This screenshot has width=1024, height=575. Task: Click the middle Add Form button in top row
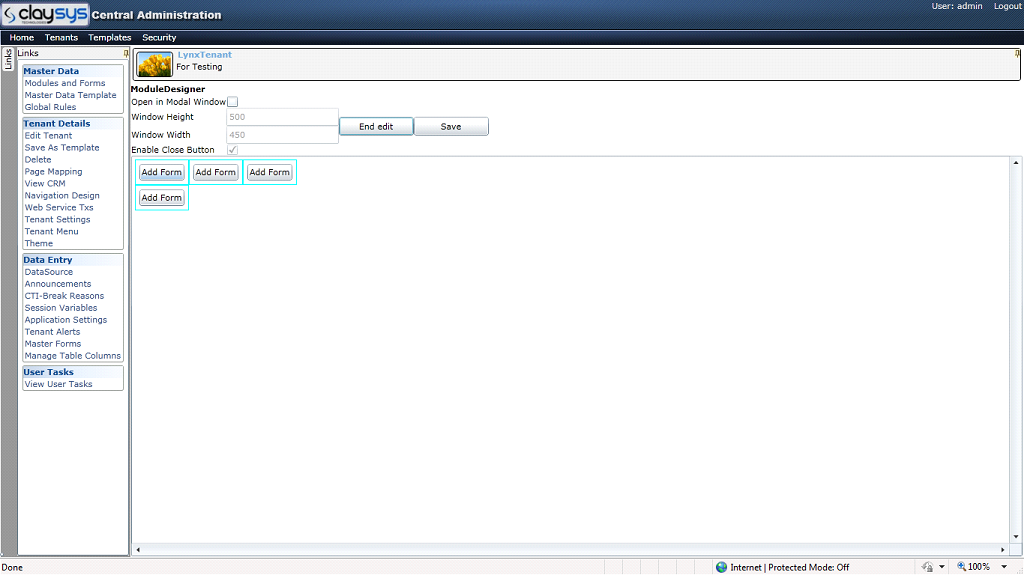point(216,172)
